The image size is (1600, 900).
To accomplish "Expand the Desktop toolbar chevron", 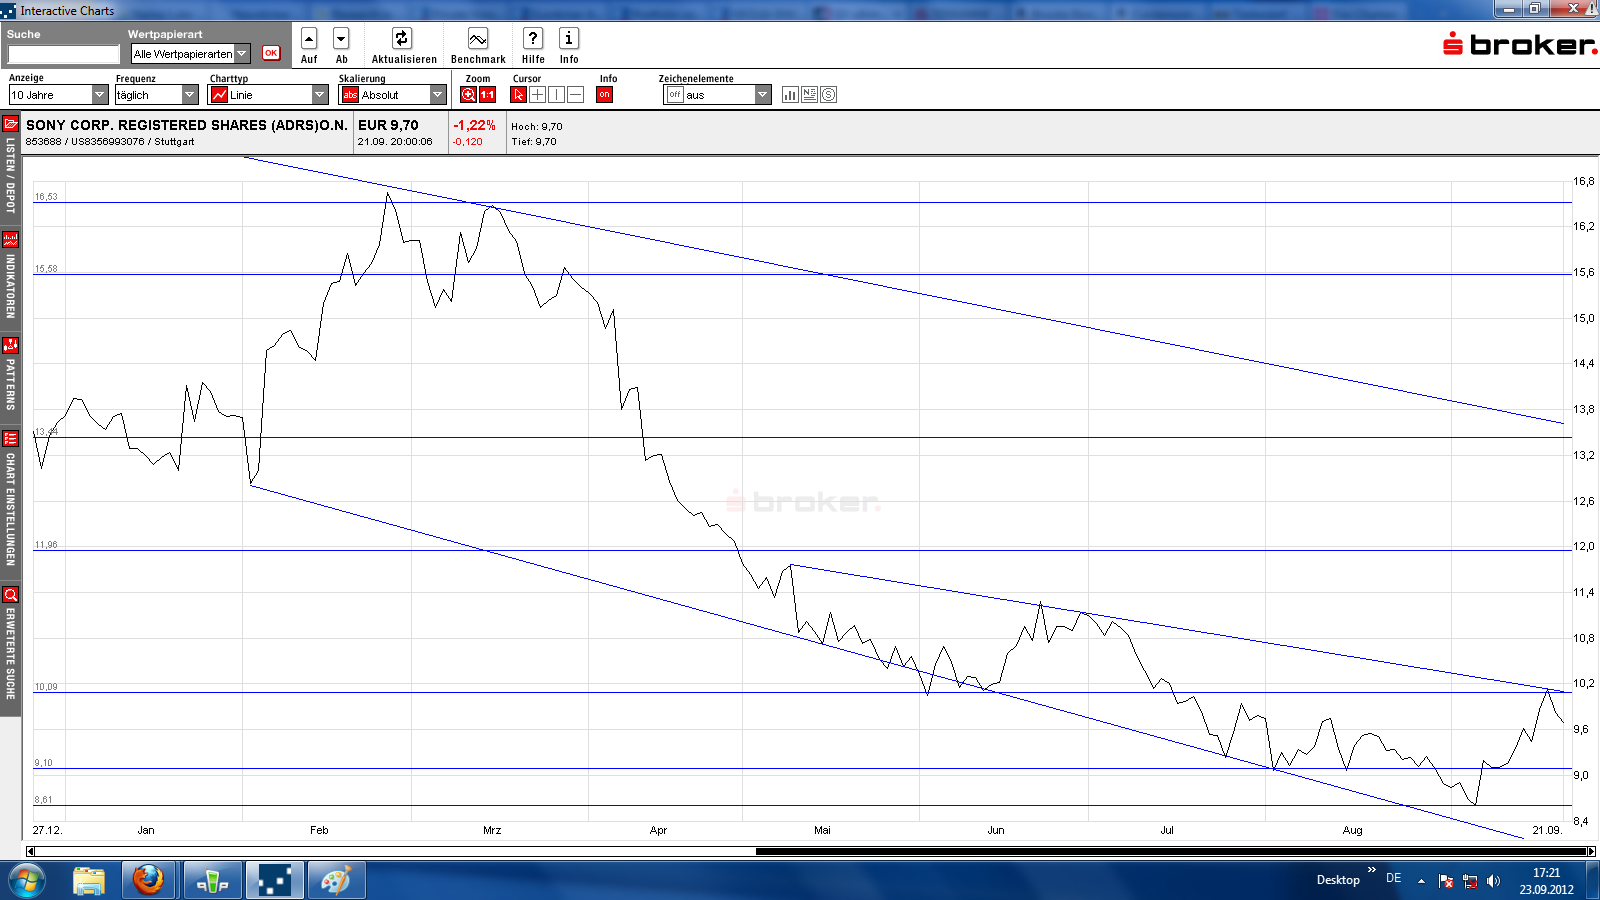I will point(1372,870).
